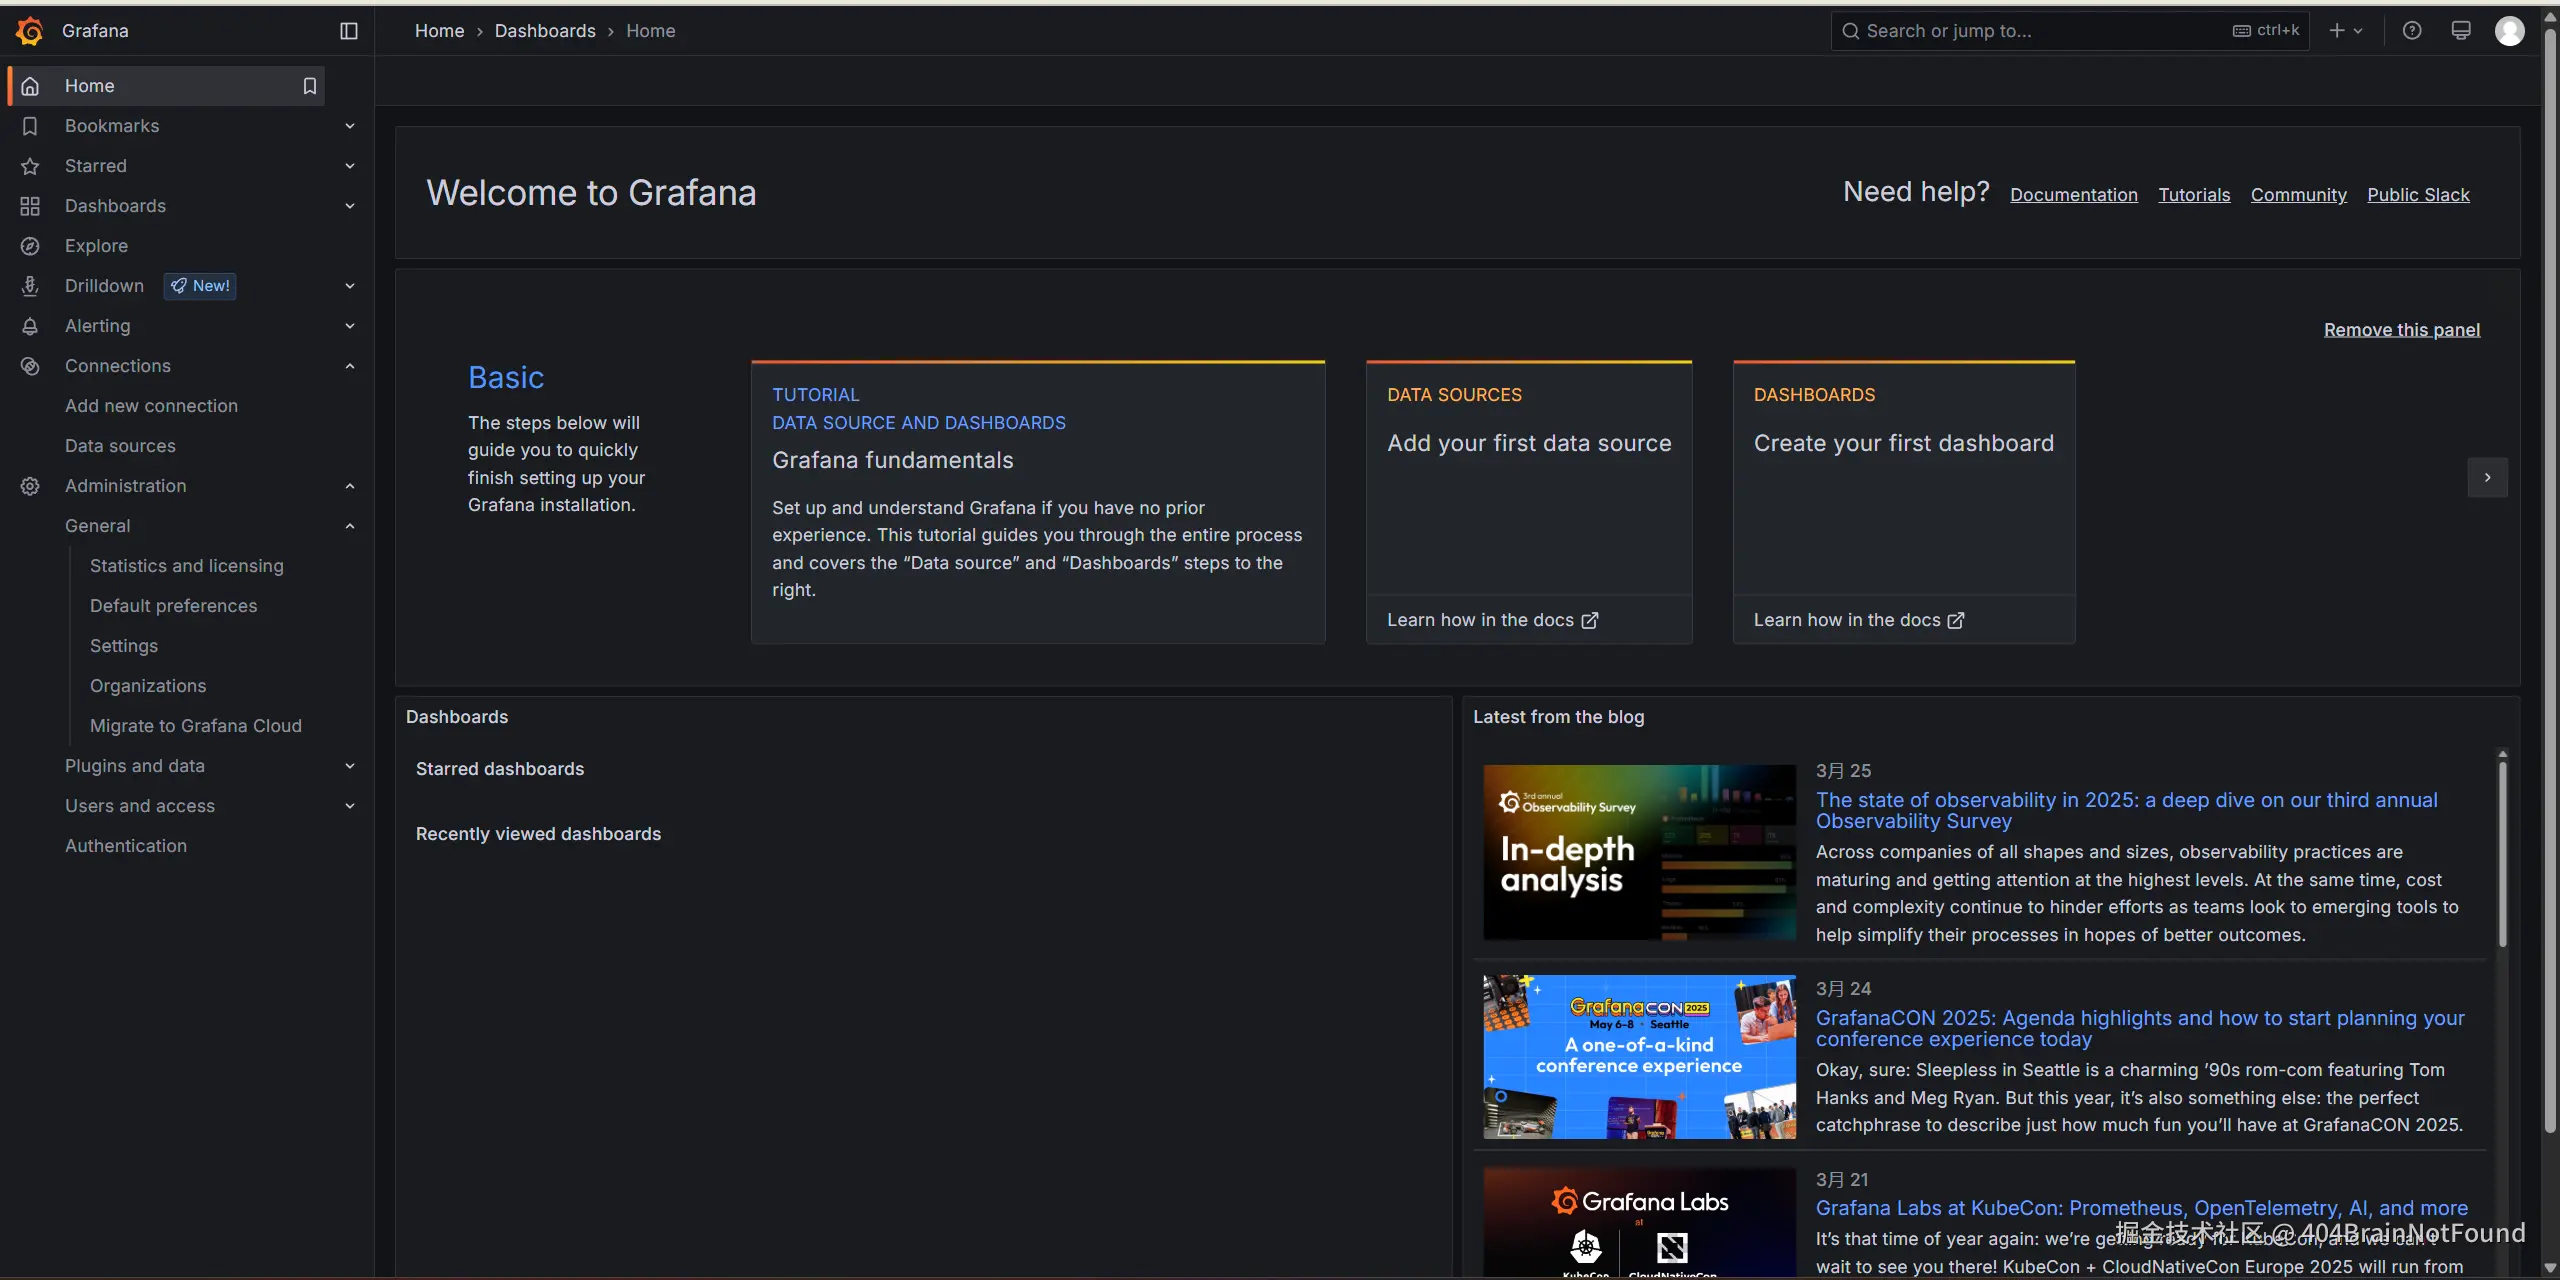Screen dimensions: 2560x1280
Task: Click the GrafanaCON 2025 blog thumbnail
Action: 1640,1057
